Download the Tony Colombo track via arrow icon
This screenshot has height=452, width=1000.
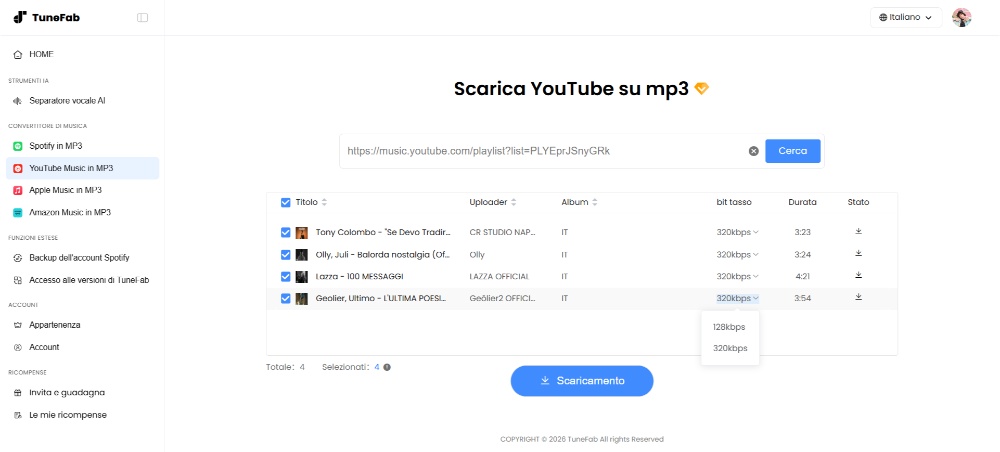tap(858, 231)
